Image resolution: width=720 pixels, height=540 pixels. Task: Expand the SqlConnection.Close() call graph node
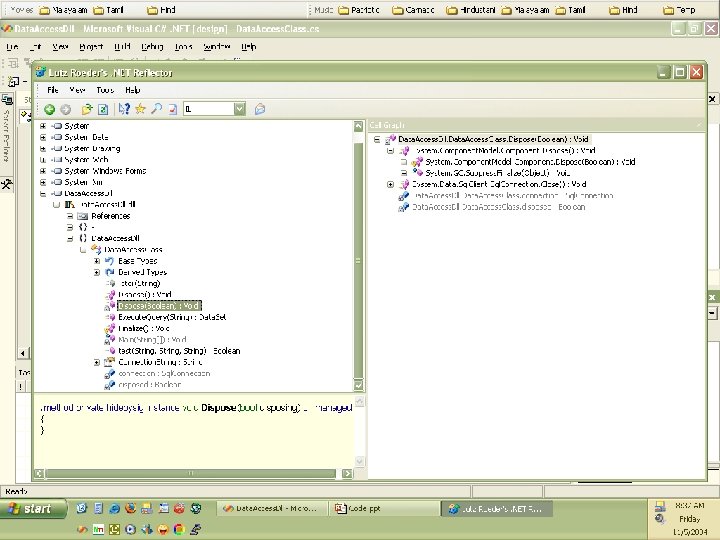390,184
